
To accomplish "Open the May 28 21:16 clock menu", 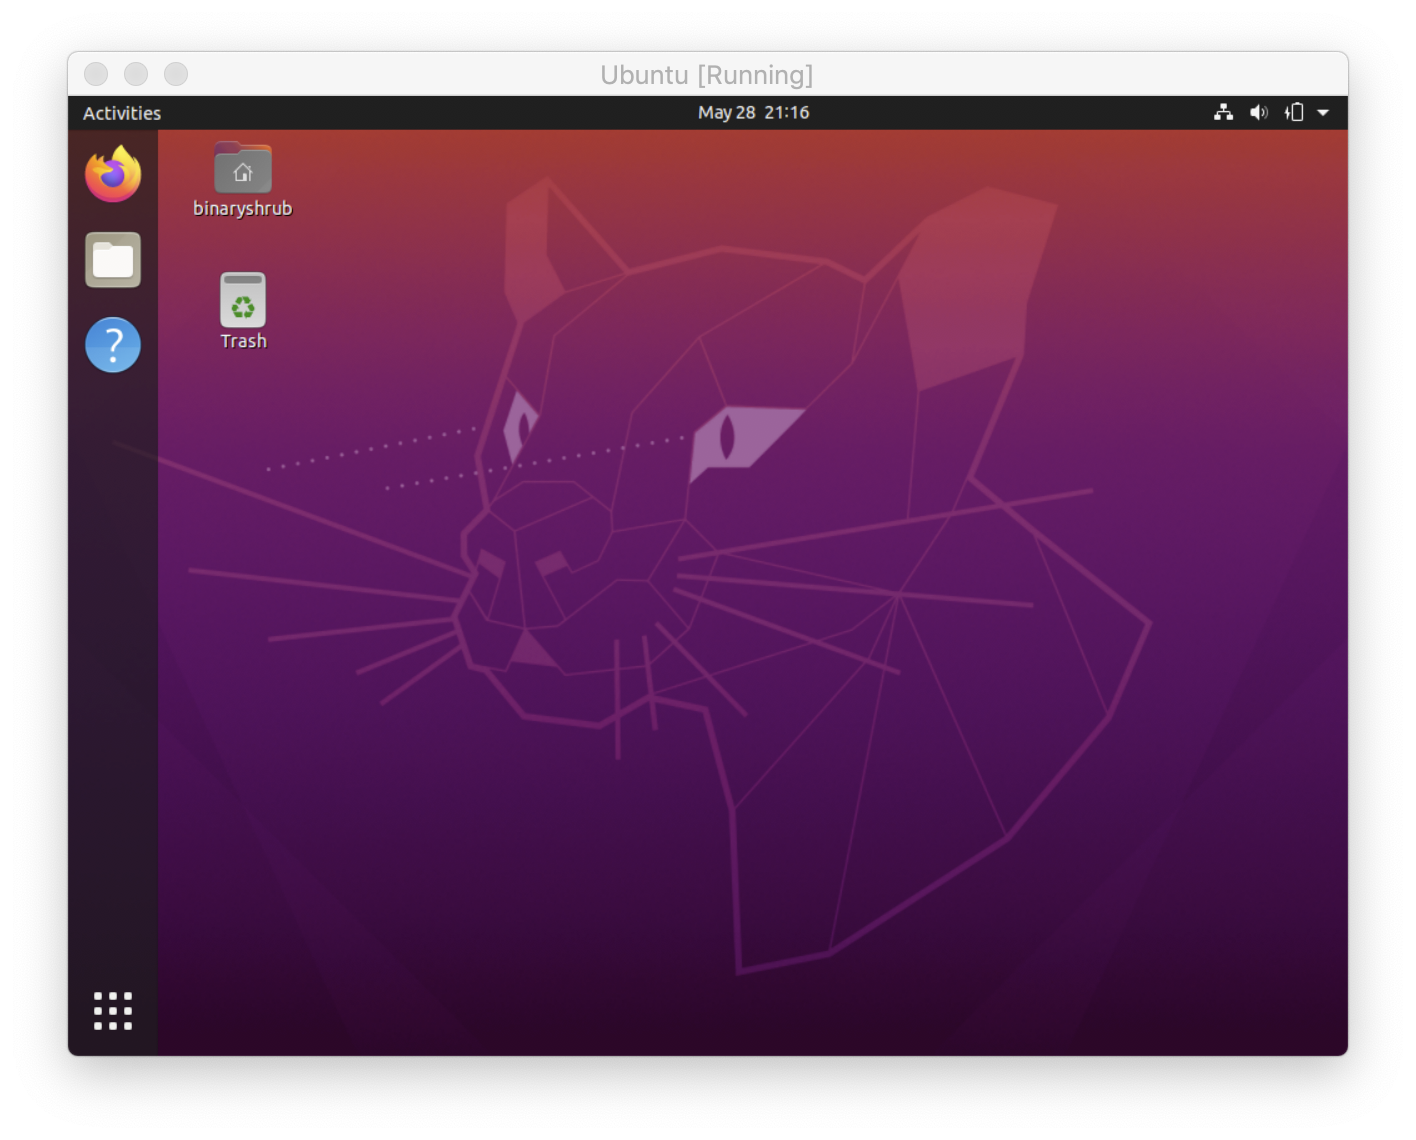I will pos(754,113).
